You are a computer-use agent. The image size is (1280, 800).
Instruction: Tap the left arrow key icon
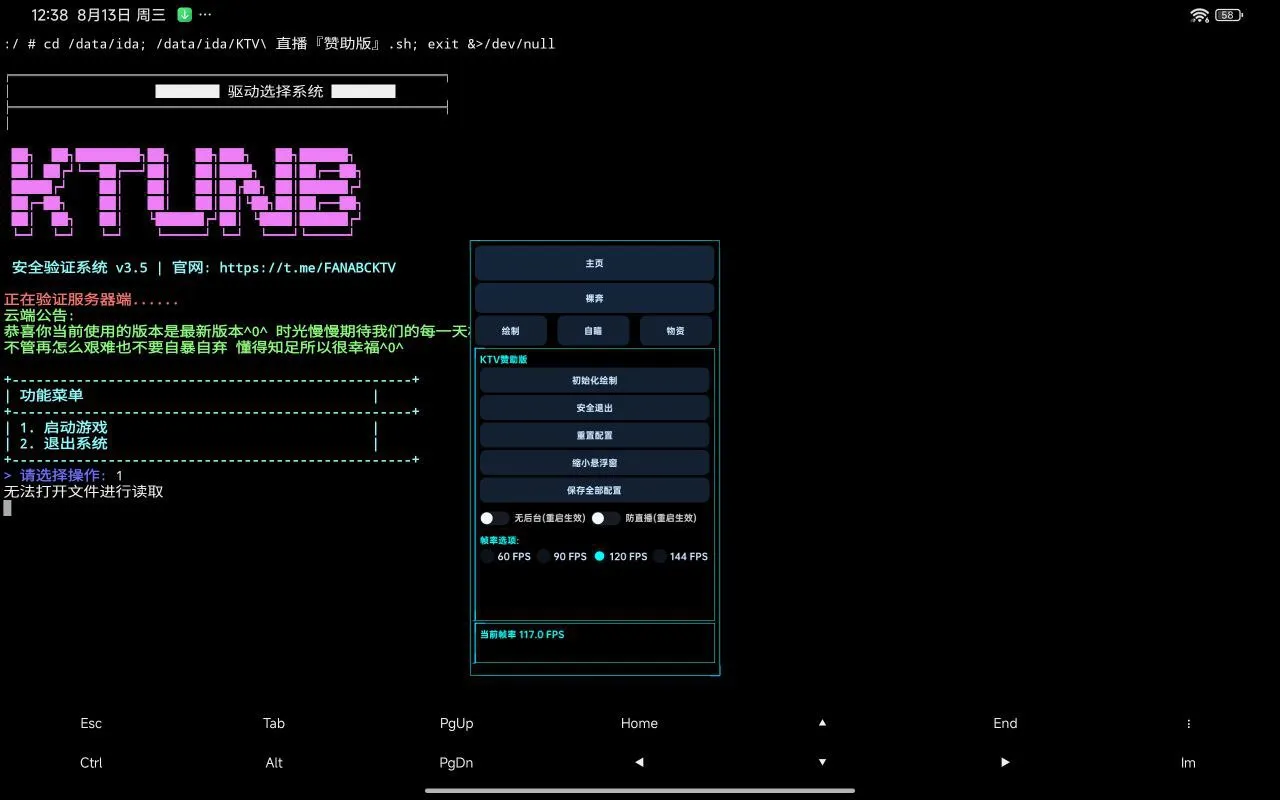639,762
